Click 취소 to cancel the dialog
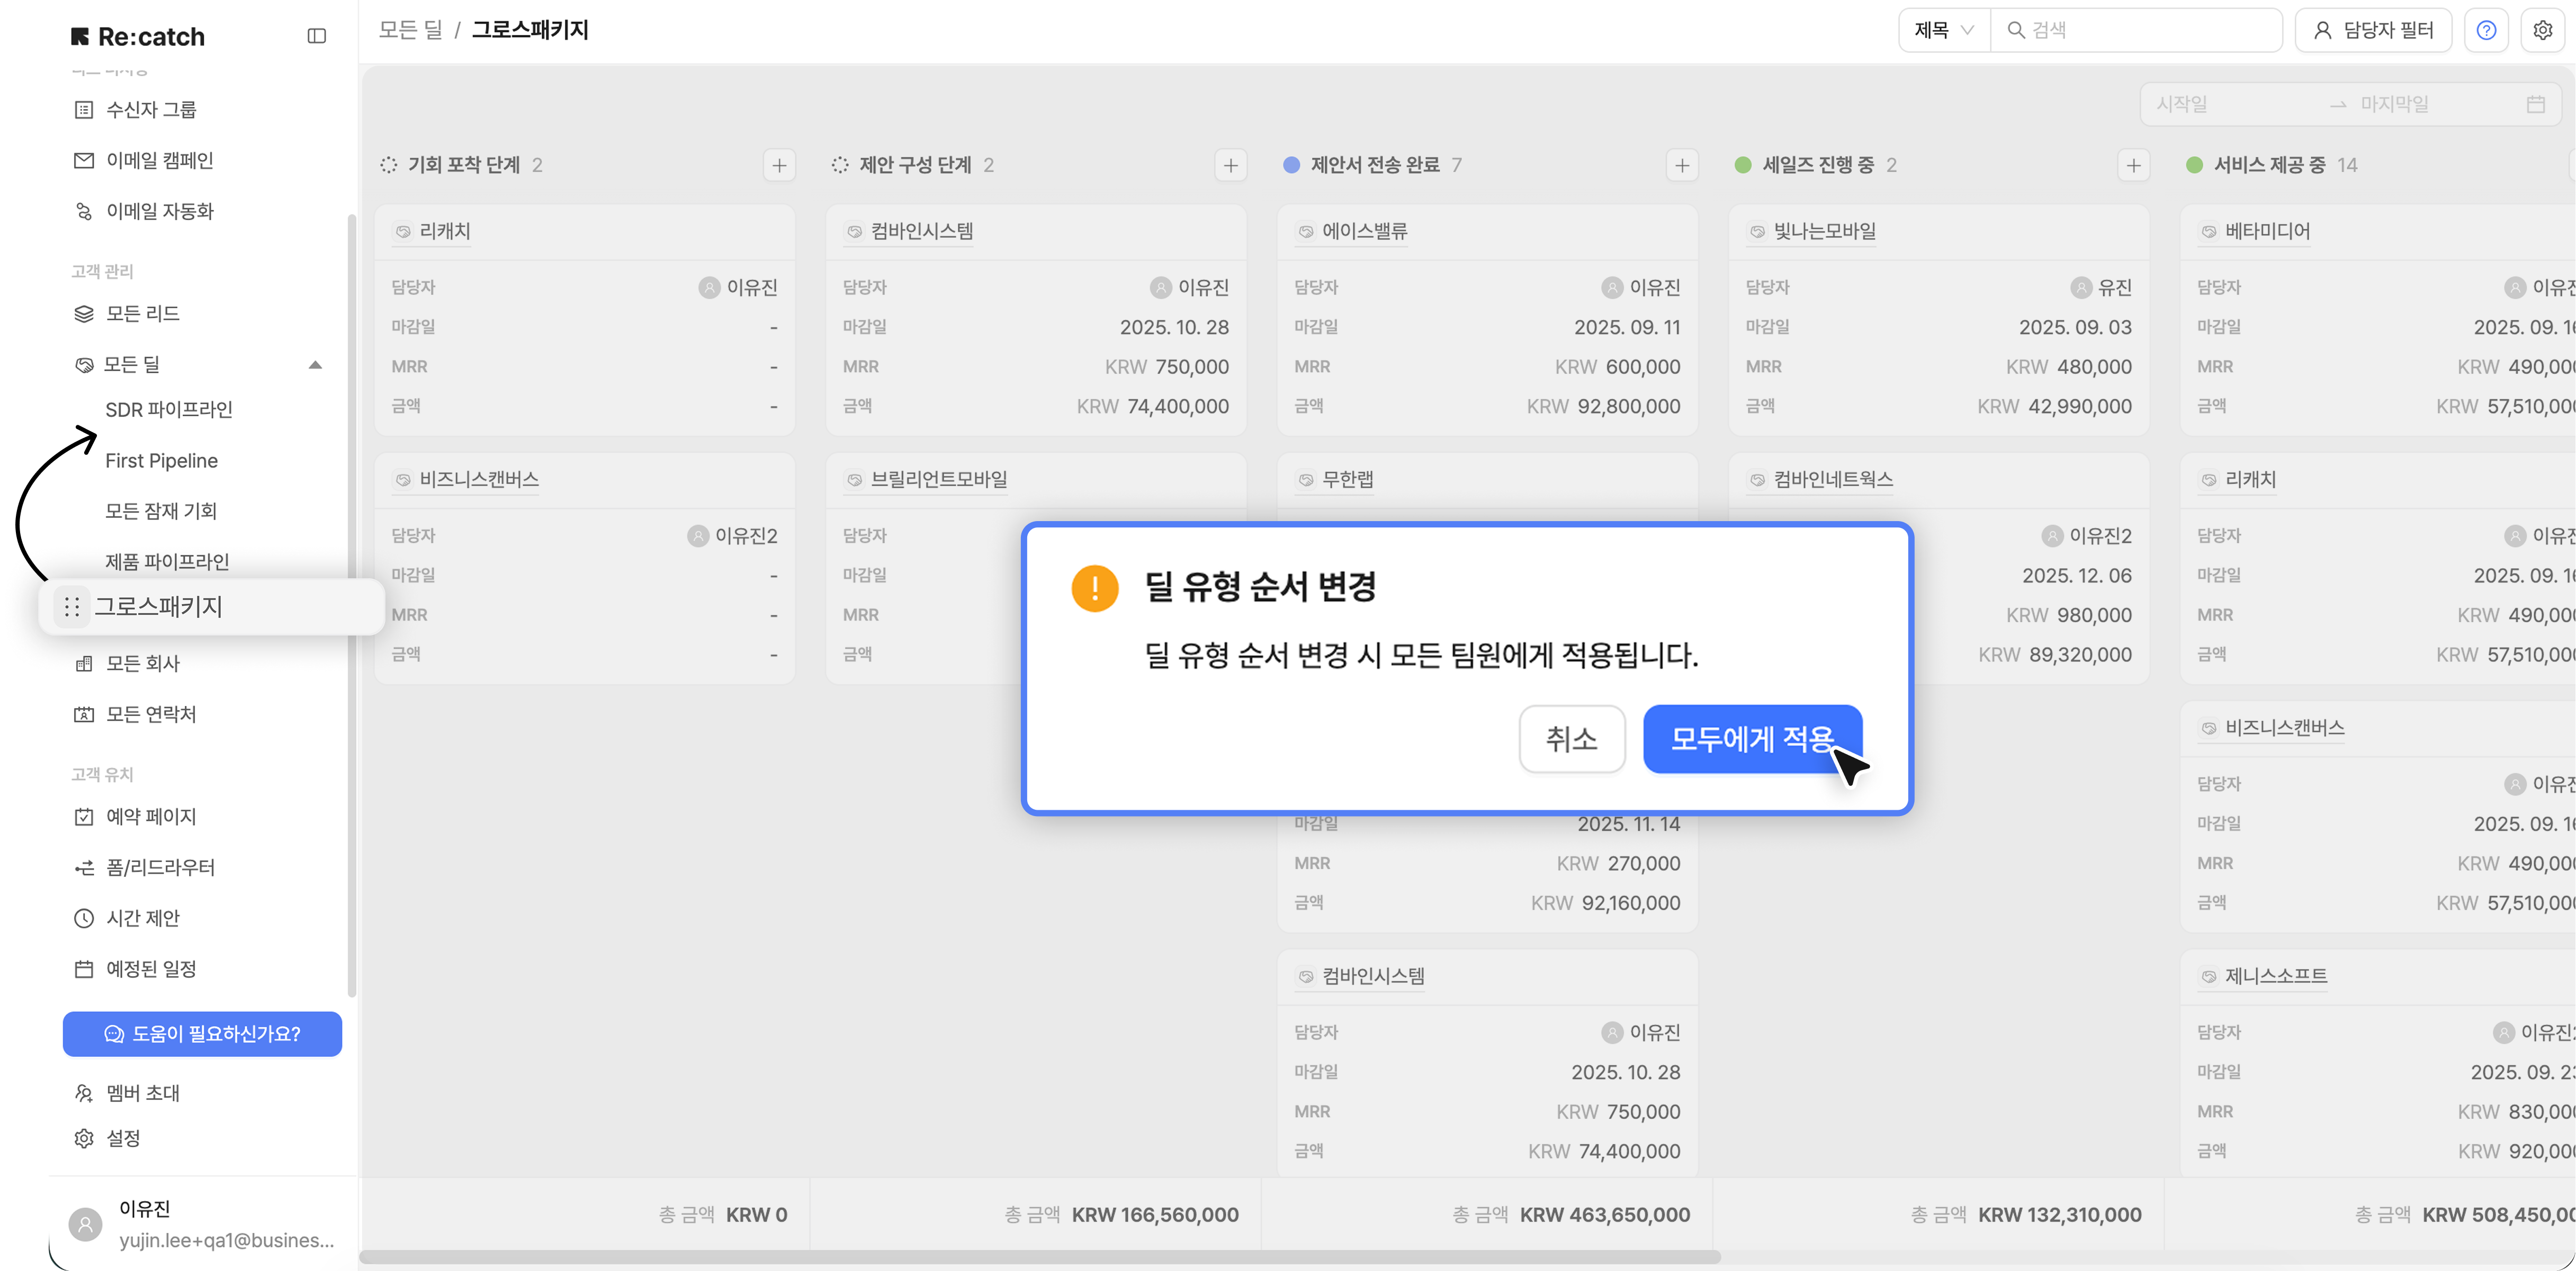This screenshot has height=1271, width=2576. tap(1571, 739)
